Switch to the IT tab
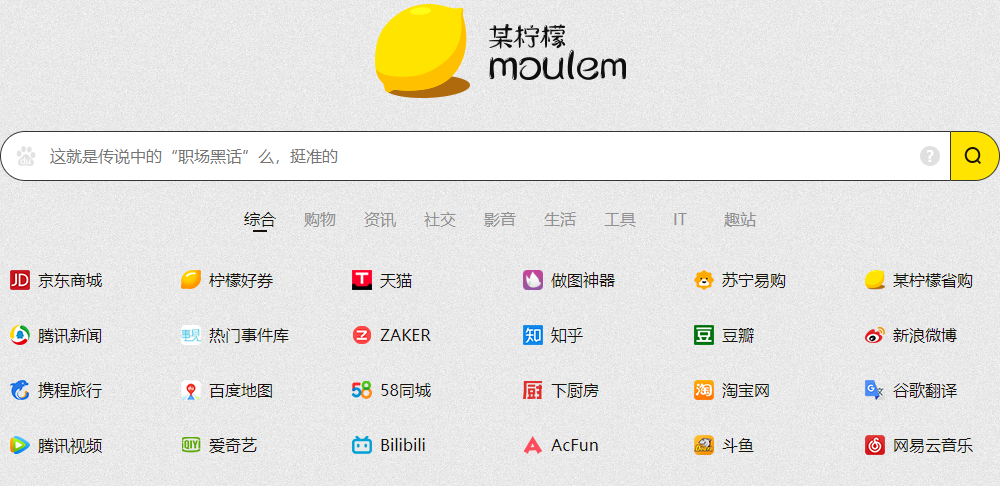 pyautogui.click(x=680, y=220)
